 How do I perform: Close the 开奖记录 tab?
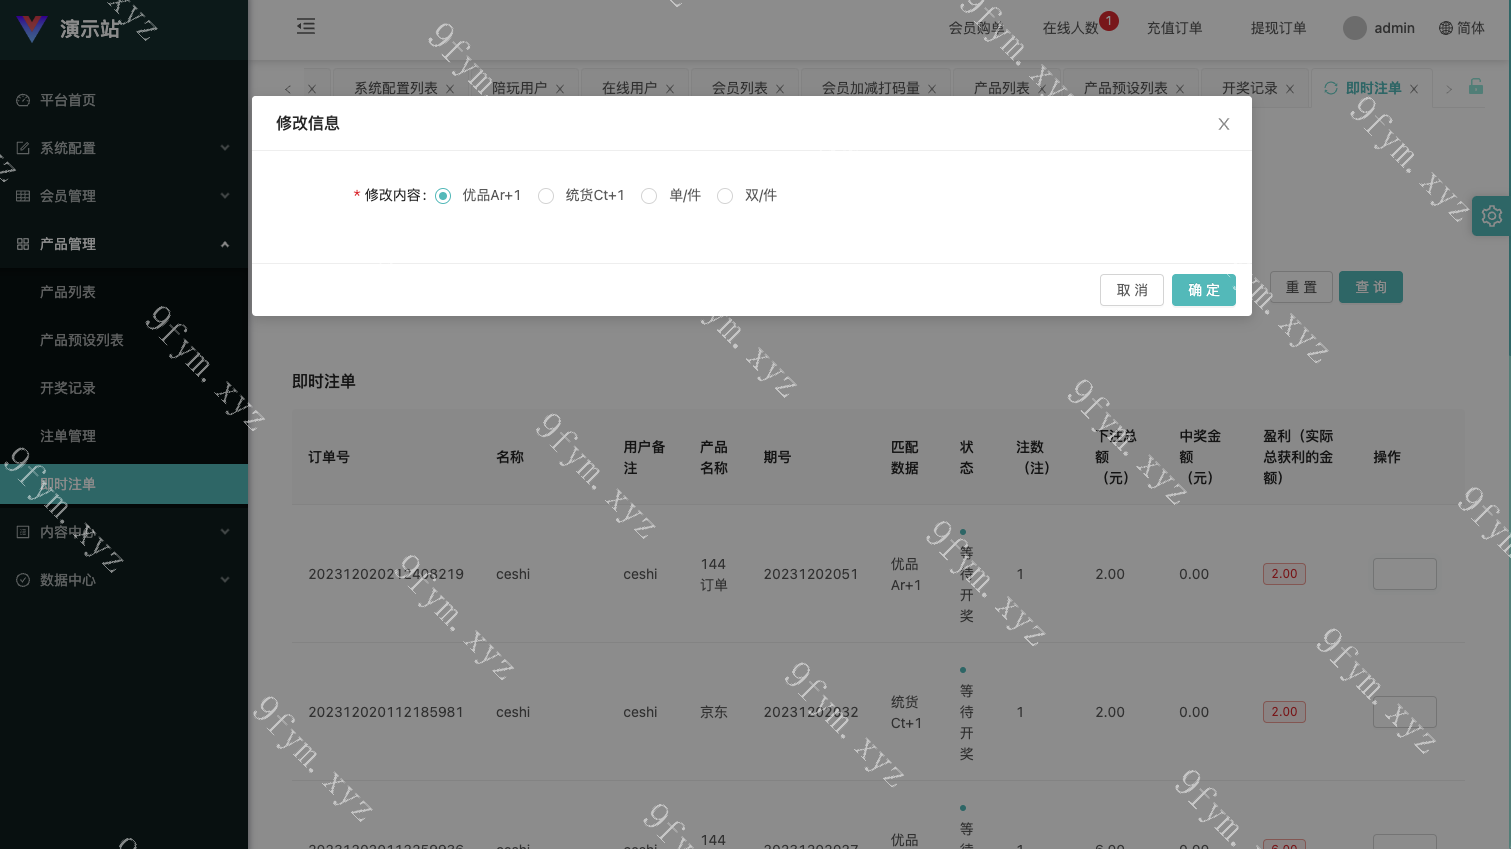pyautogui.click(x=1290, y=89)
